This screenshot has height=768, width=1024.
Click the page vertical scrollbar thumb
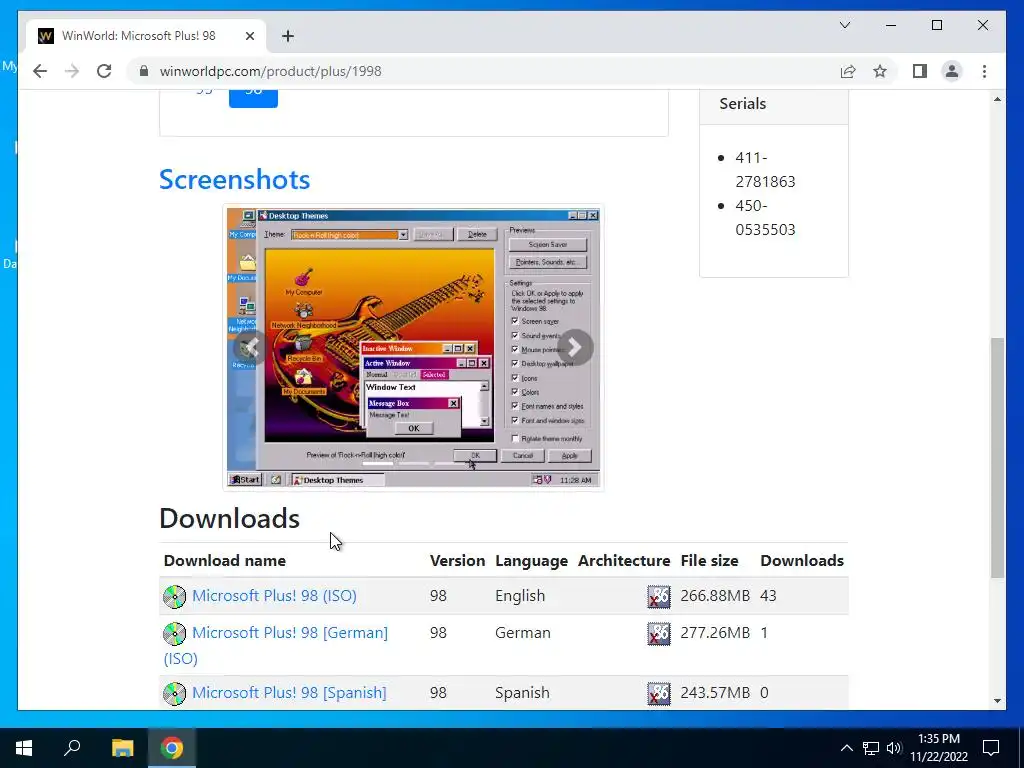997,457
